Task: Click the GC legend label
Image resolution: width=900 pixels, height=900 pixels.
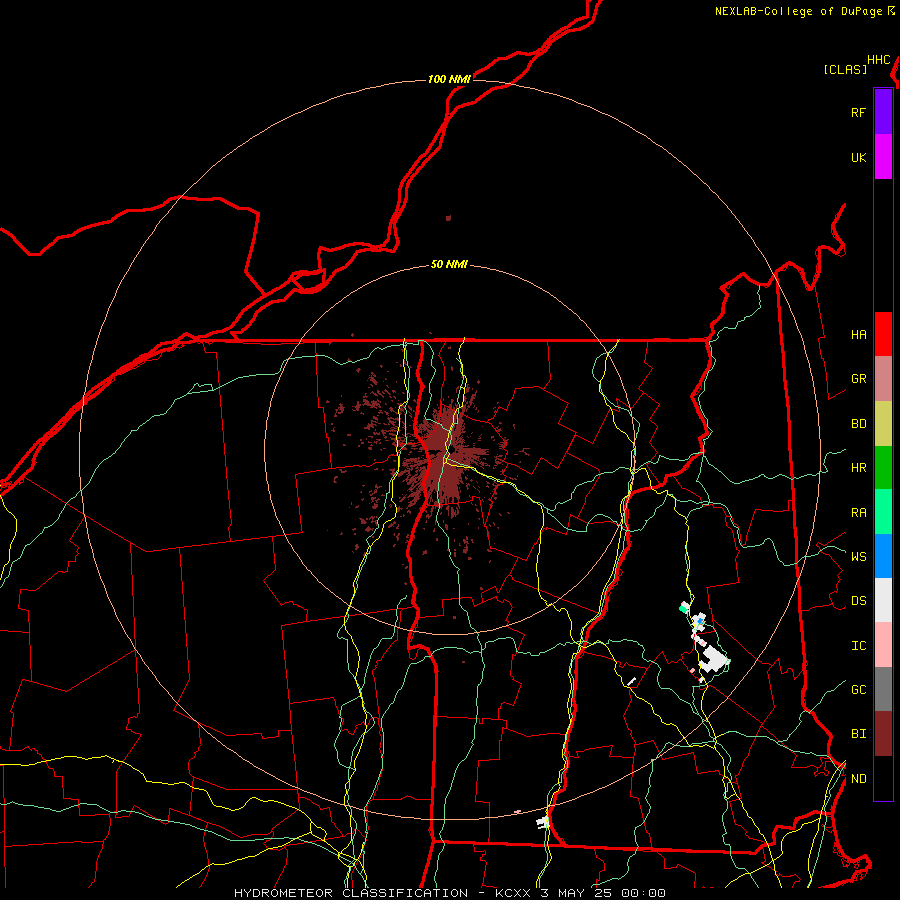Action: coord(858,689)
